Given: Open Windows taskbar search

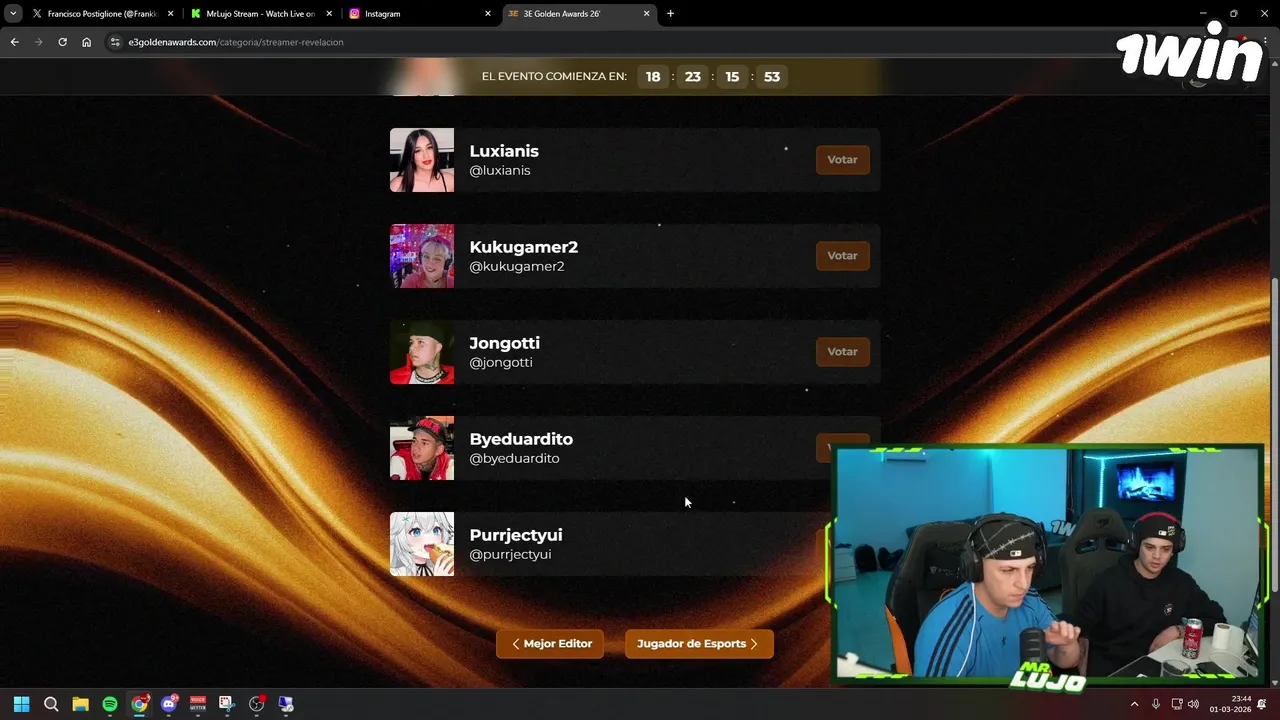Looking at the screenshot, I should [x=51, y=704].
